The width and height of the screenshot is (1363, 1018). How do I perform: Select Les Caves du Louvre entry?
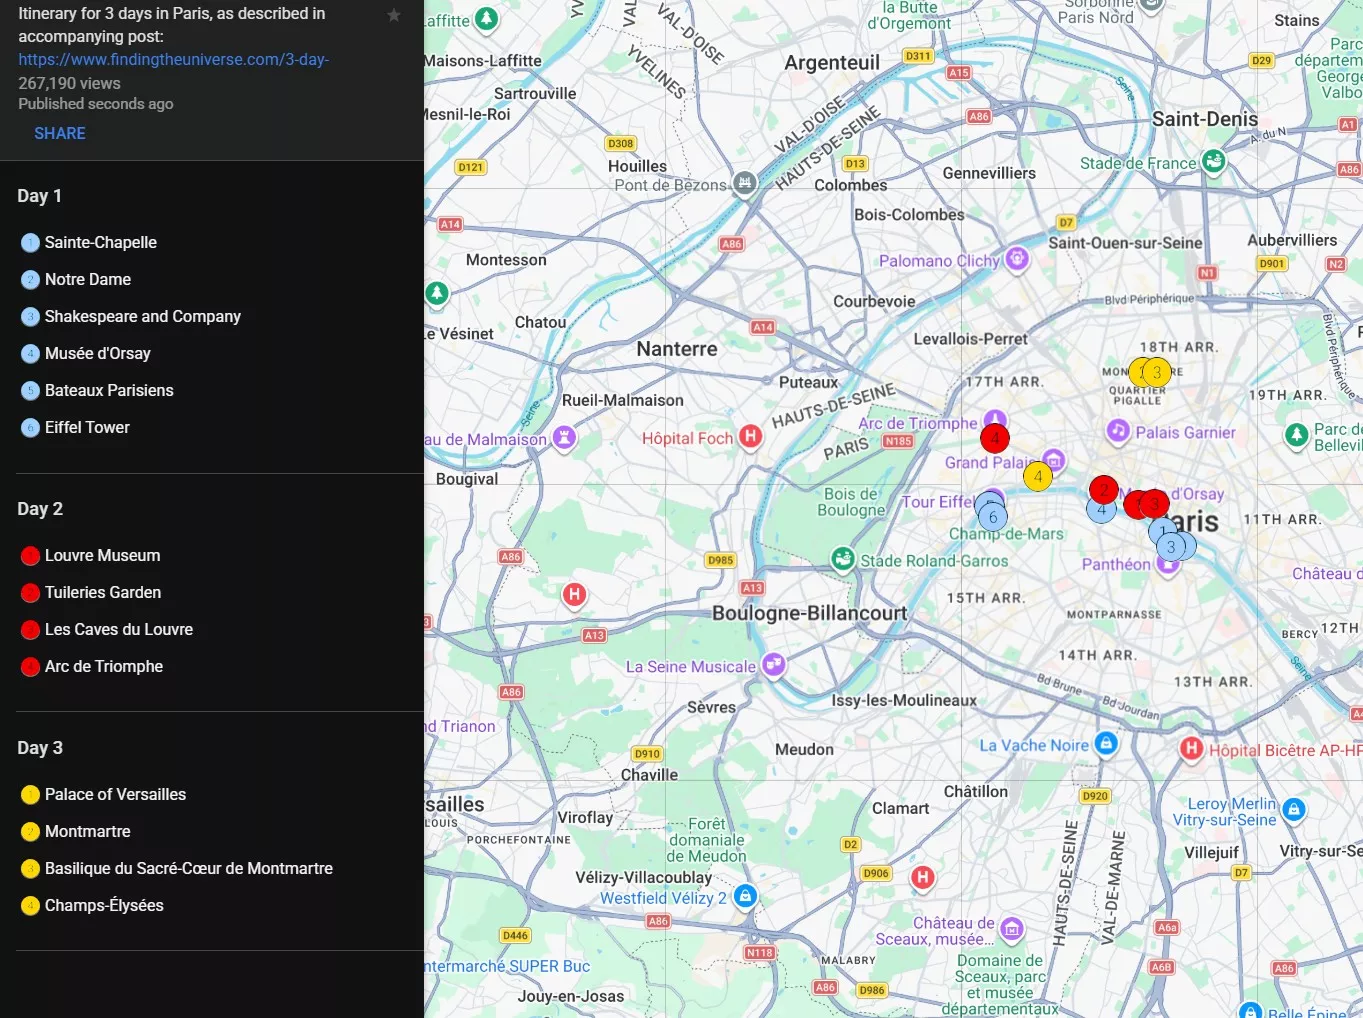point(119,629)
